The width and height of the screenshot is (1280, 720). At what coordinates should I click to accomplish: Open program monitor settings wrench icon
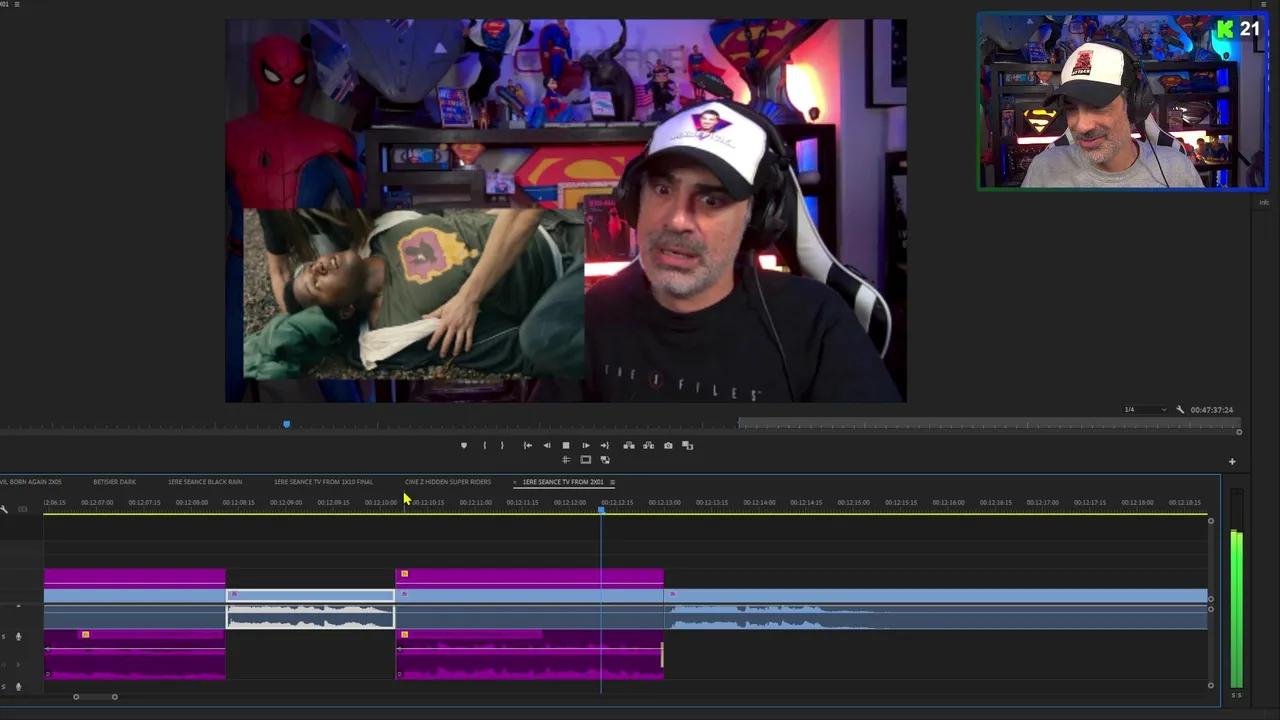[1181, 409]
